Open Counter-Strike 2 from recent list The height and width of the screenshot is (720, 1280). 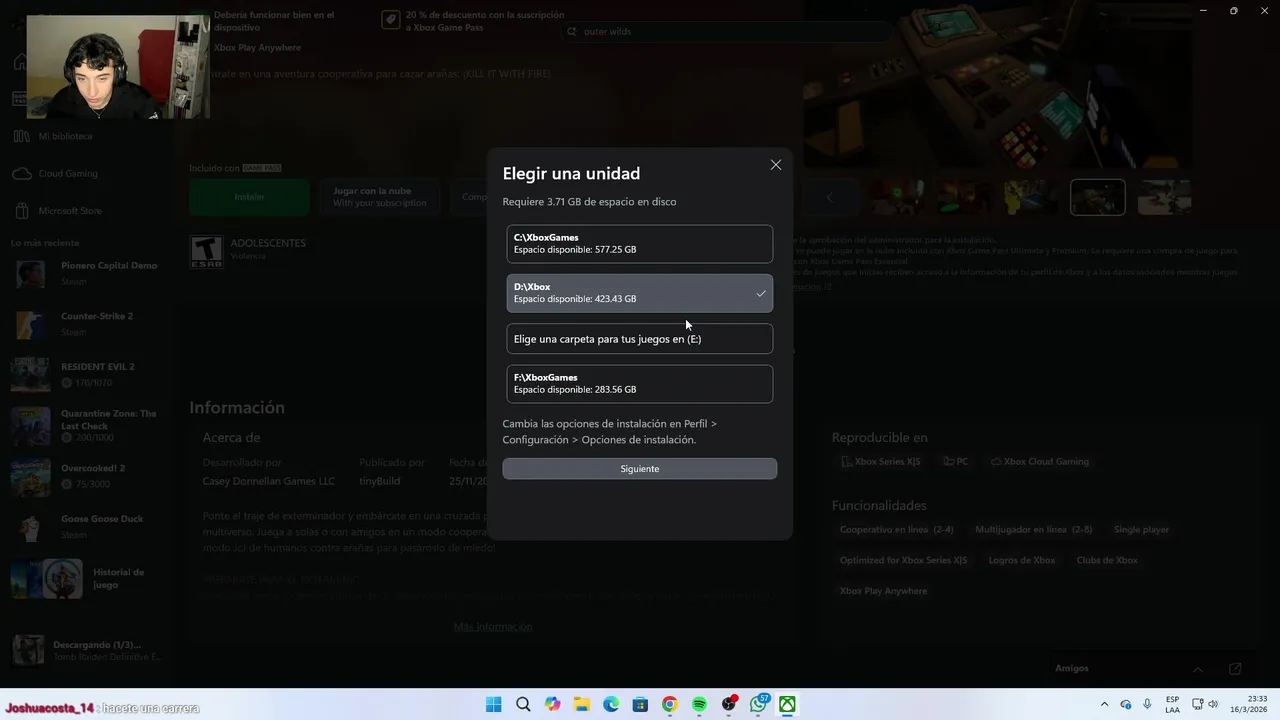88,323
